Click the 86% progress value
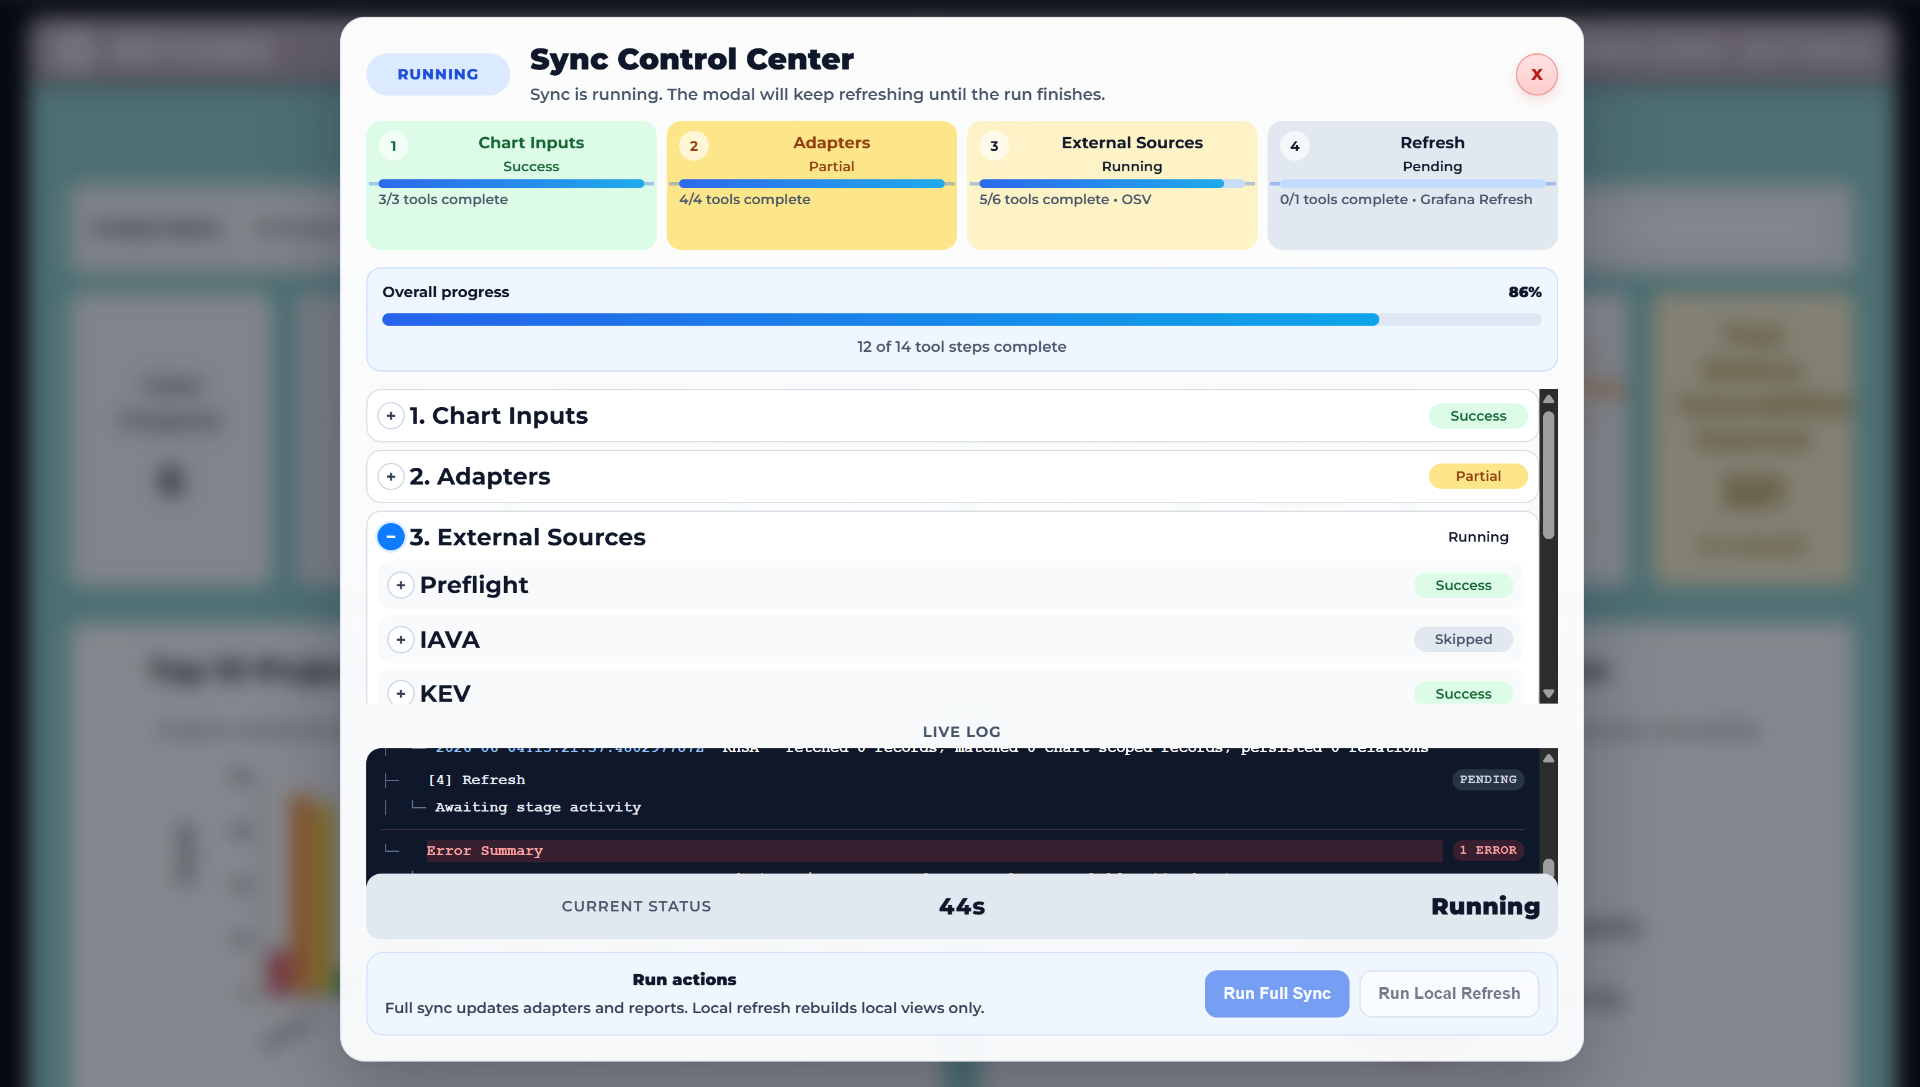The width and height of the screenshot is (1920, 1087). pos(1524,292)
